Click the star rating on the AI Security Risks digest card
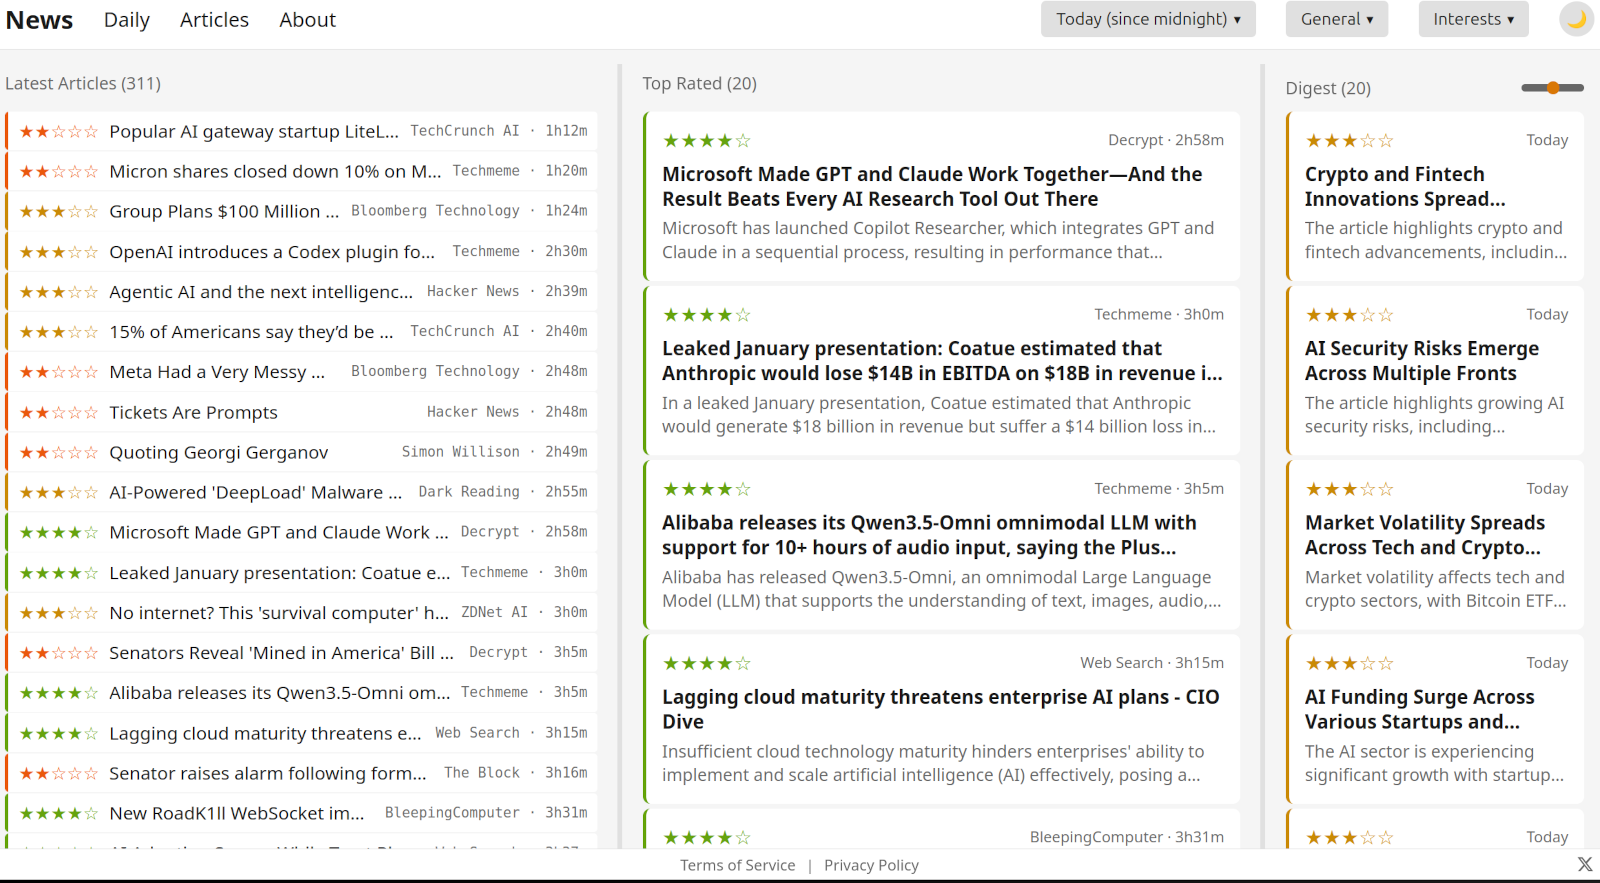1600x883 pixels. [1349, 315]
